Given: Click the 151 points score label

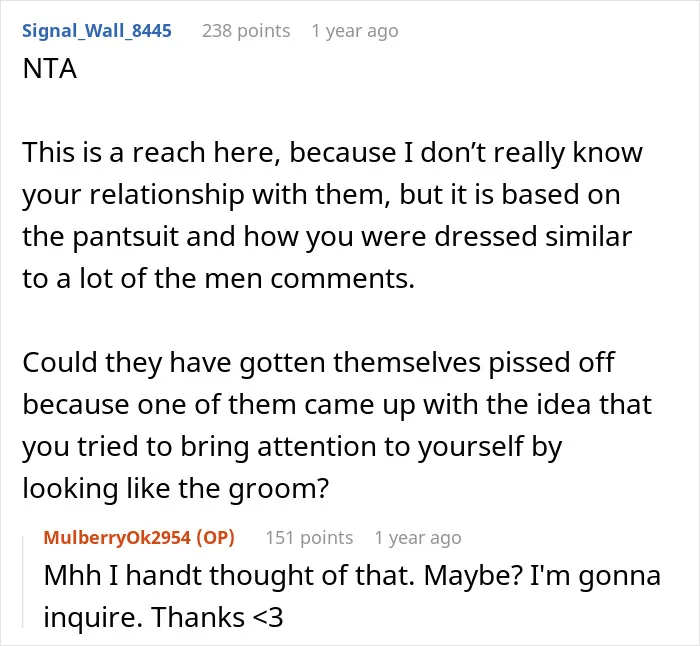Looking at the screenshot, I should tap(309, 538).
